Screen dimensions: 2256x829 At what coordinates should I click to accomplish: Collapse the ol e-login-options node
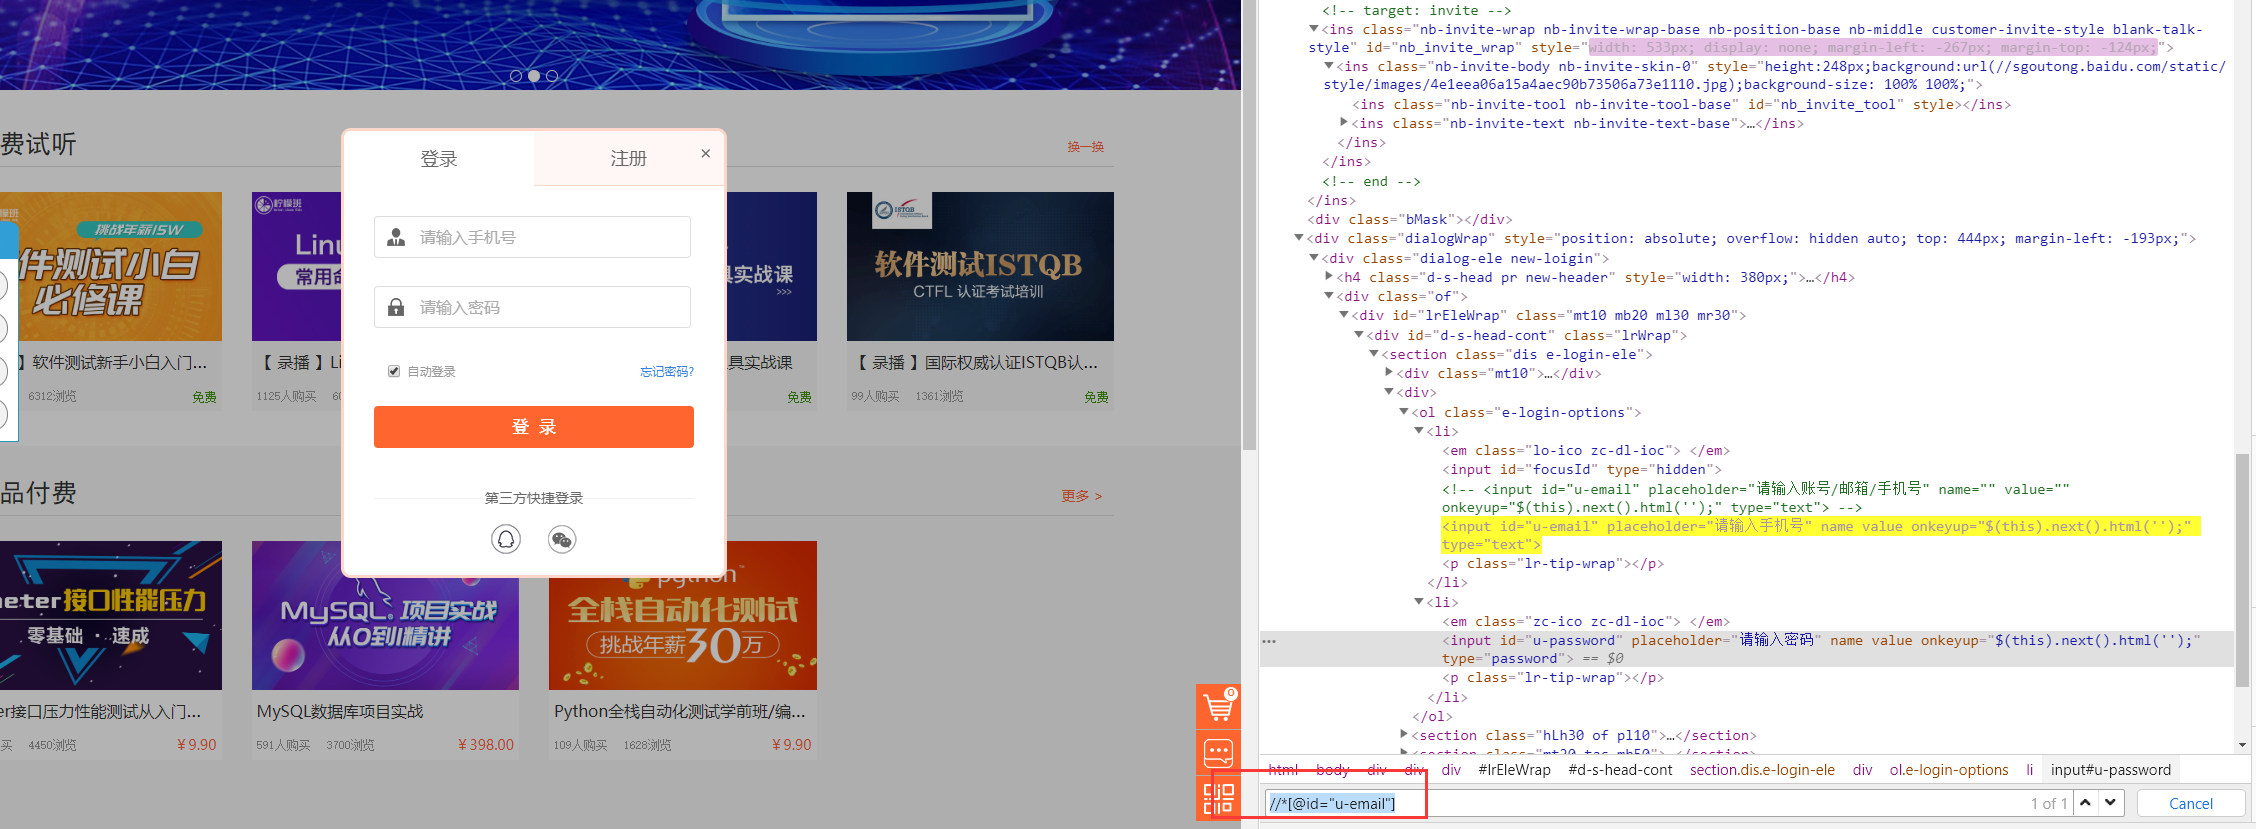[1403, 412]
